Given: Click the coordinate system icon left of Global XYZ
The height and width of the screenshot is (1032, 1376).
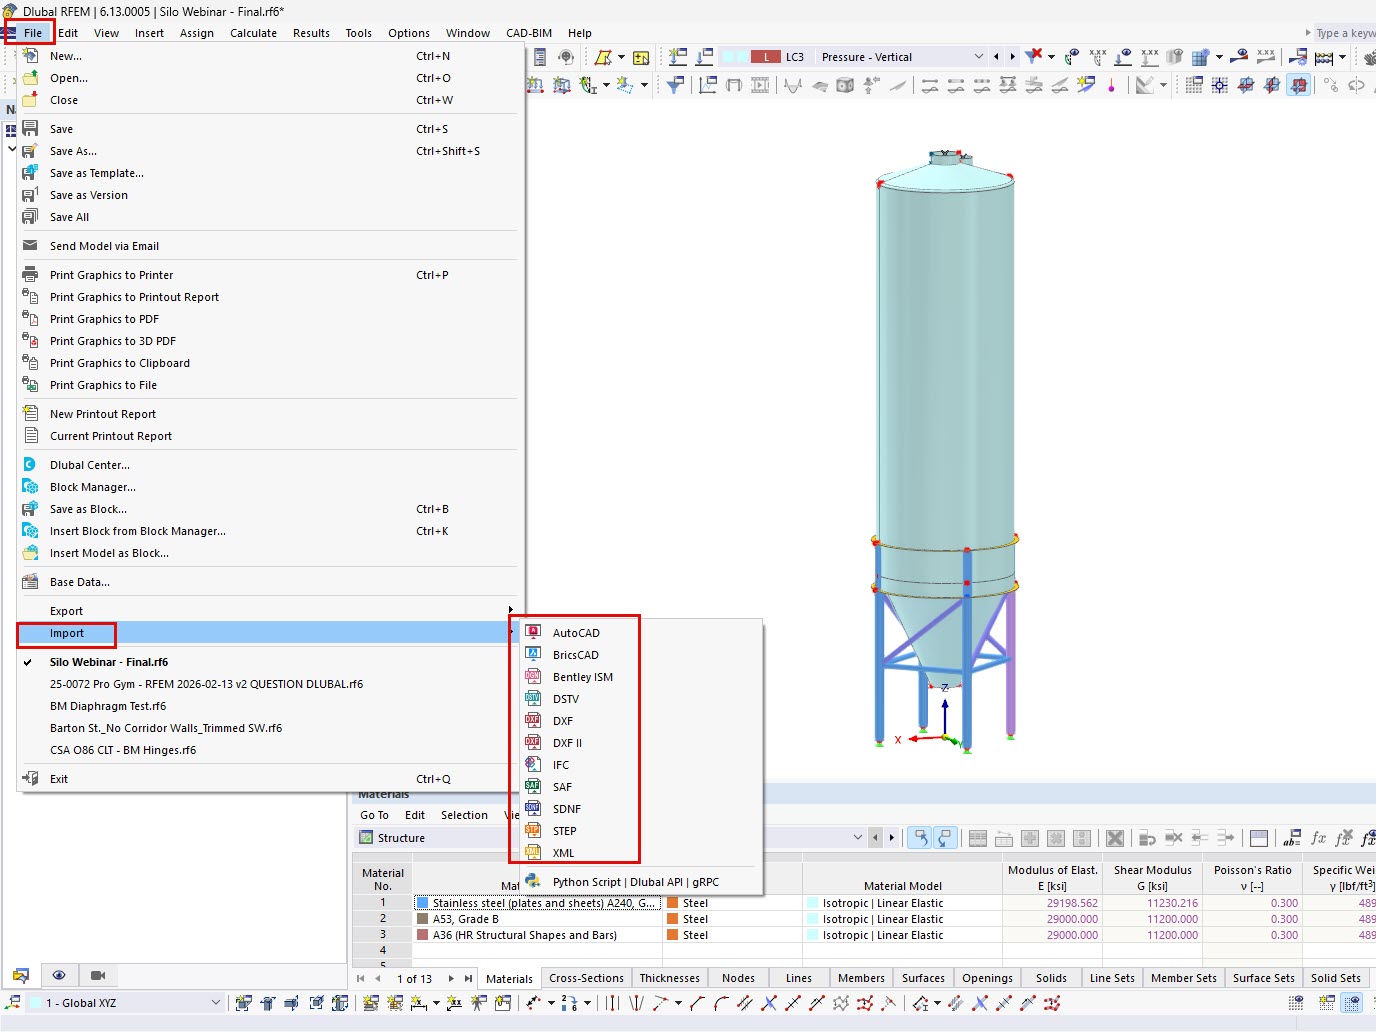Looking at the screenshot, I should click(13, 1003).
